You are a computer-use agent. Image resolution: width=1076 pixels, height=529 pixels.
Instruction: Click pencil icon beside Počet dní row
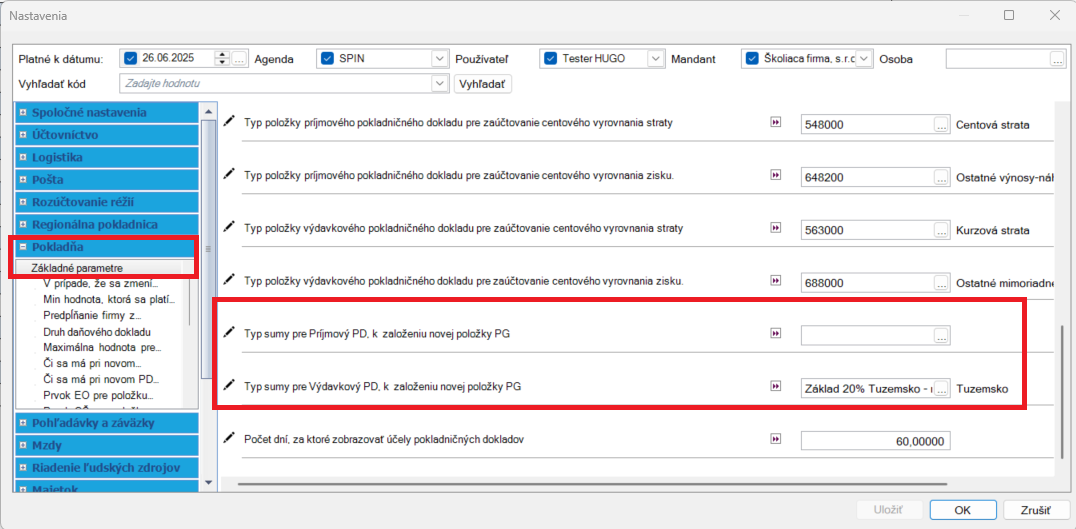[x=229, y=437]
